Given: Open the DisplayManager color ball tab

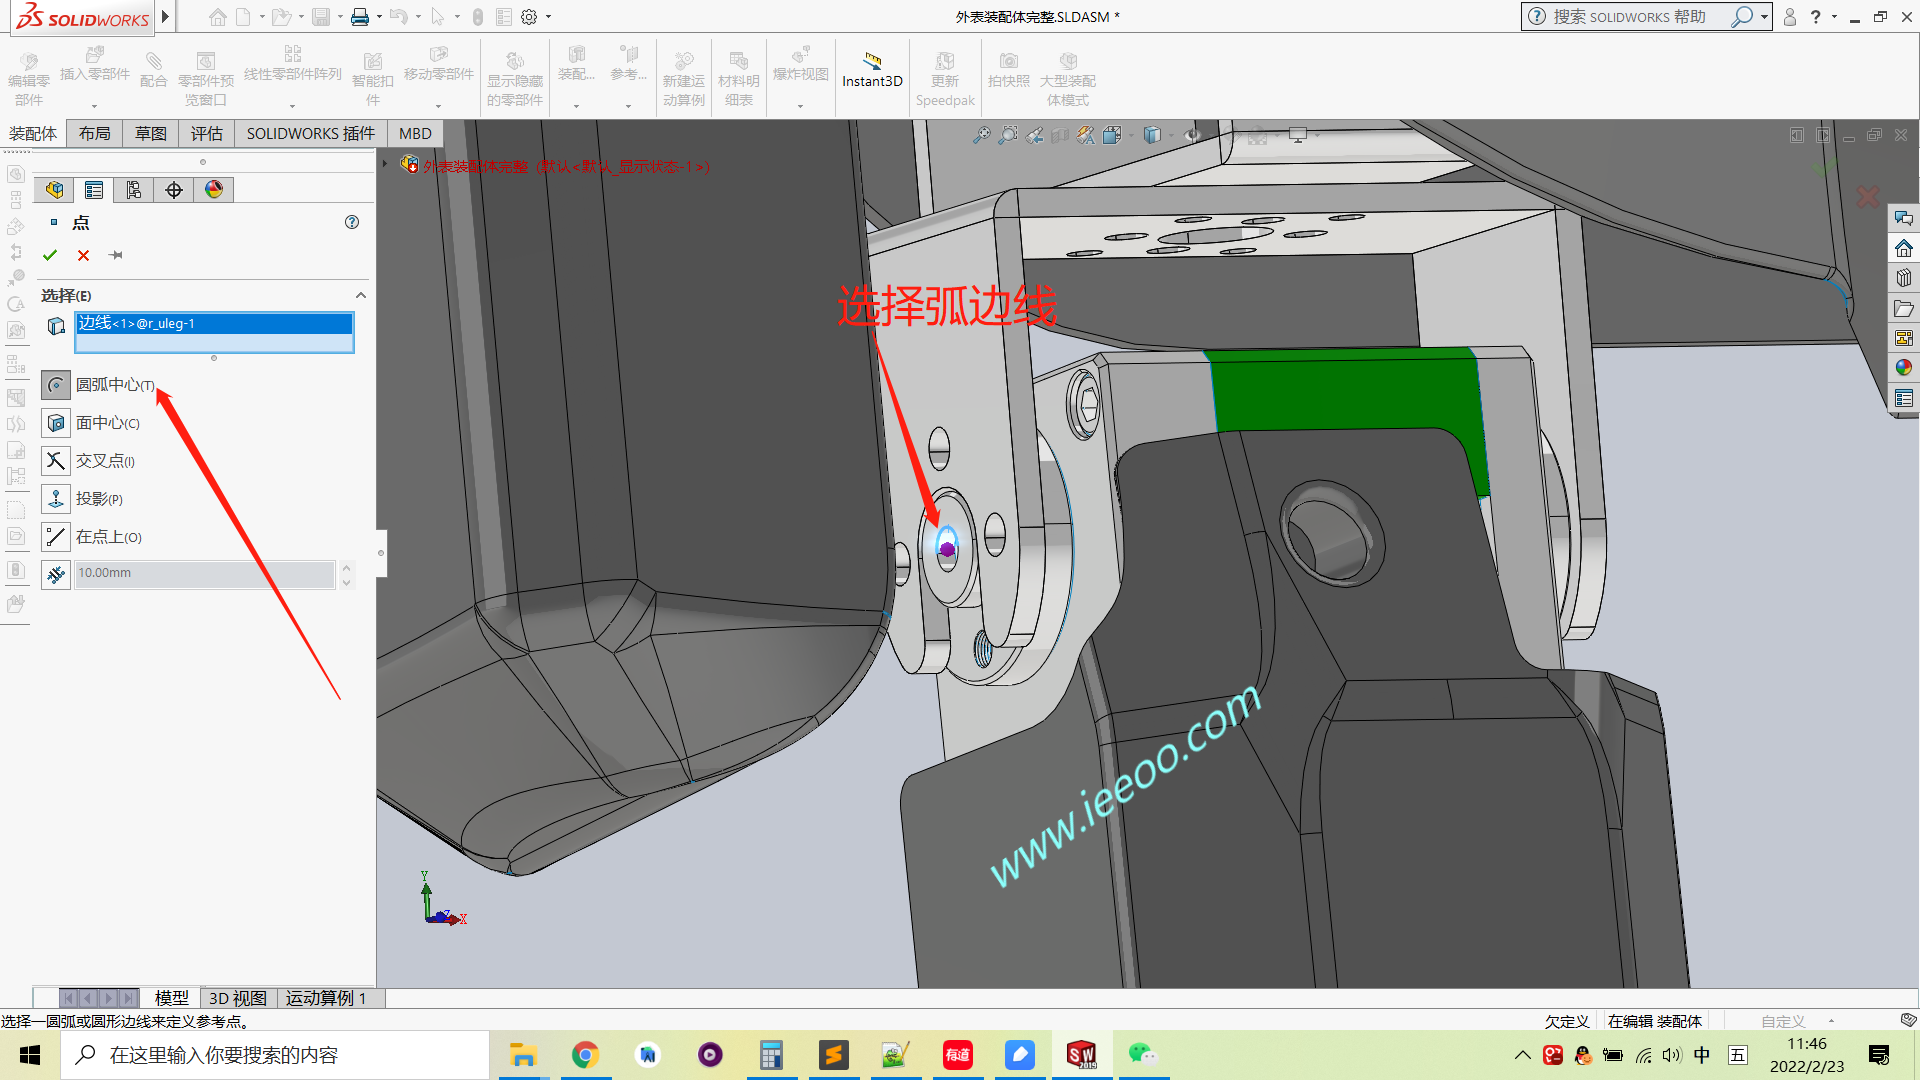Looking at the screenshot, I should (x=214, y=190).
